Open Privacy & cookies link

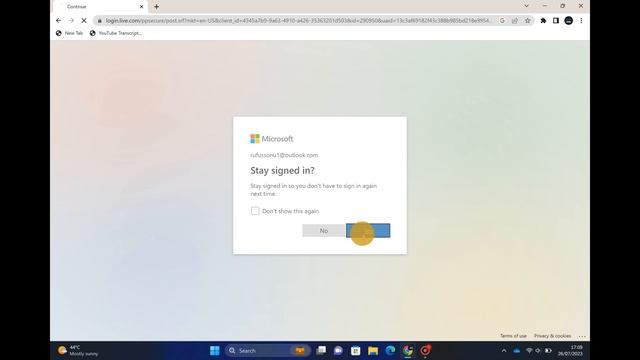[552, 336]
